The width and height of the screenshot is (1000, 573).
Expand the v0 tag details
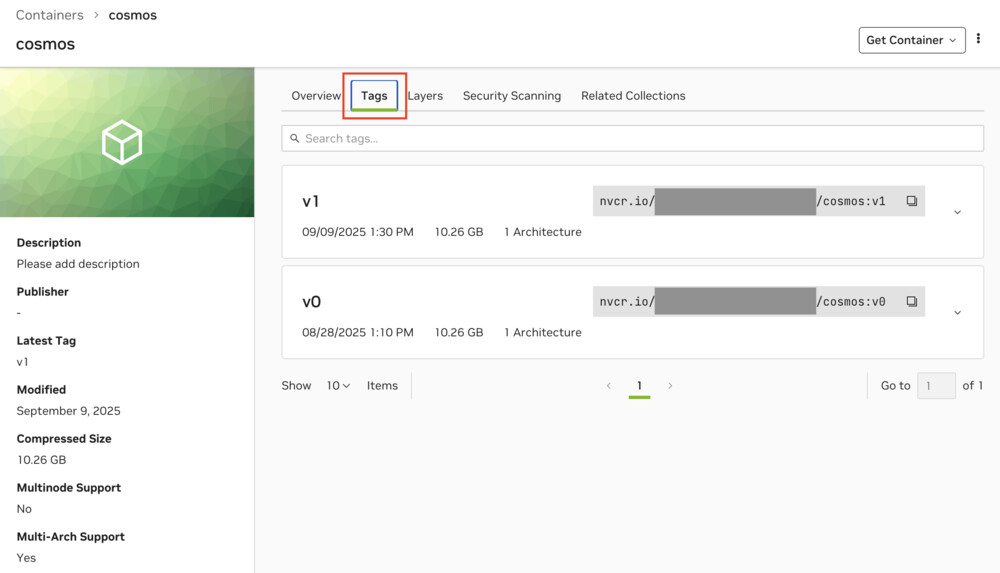click(x=957, y=312)
